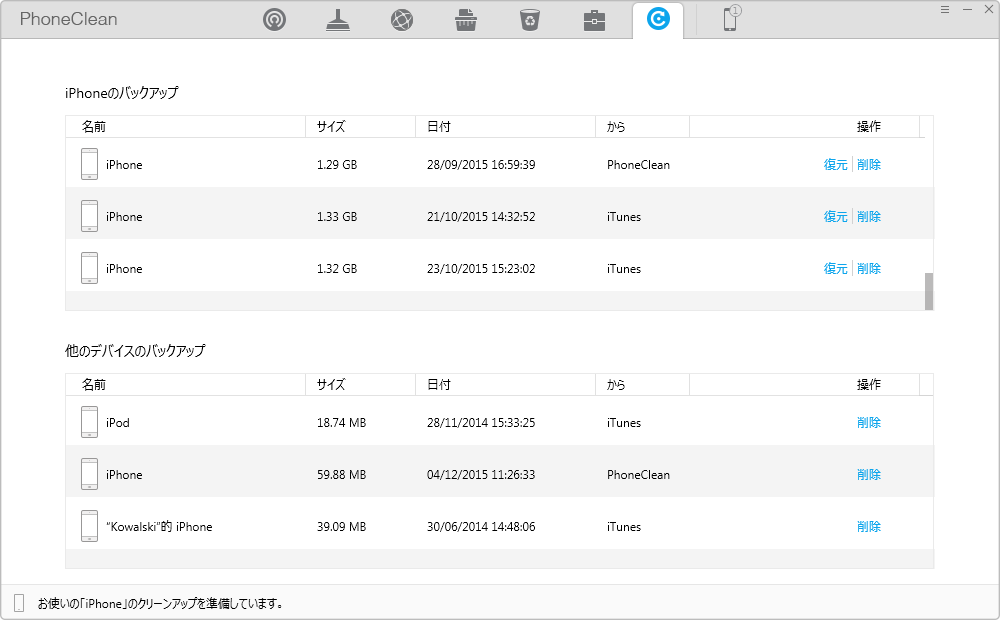Restore (復元) the 1.33 GB iTunes backup
The width and height of the screenshot is (1000, 620).
(x=835, y=217)
